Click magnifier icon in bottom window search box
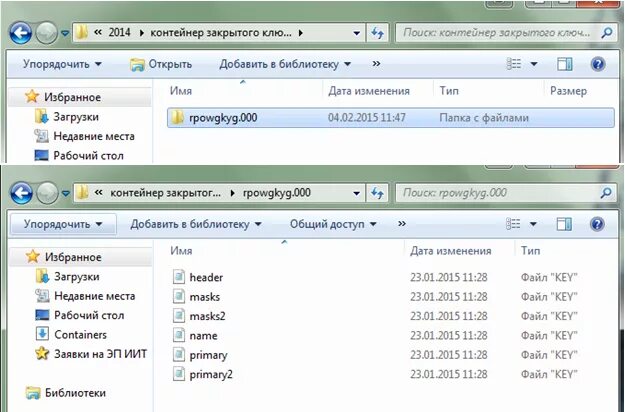The image size is (625, 412). click(606, 193)
